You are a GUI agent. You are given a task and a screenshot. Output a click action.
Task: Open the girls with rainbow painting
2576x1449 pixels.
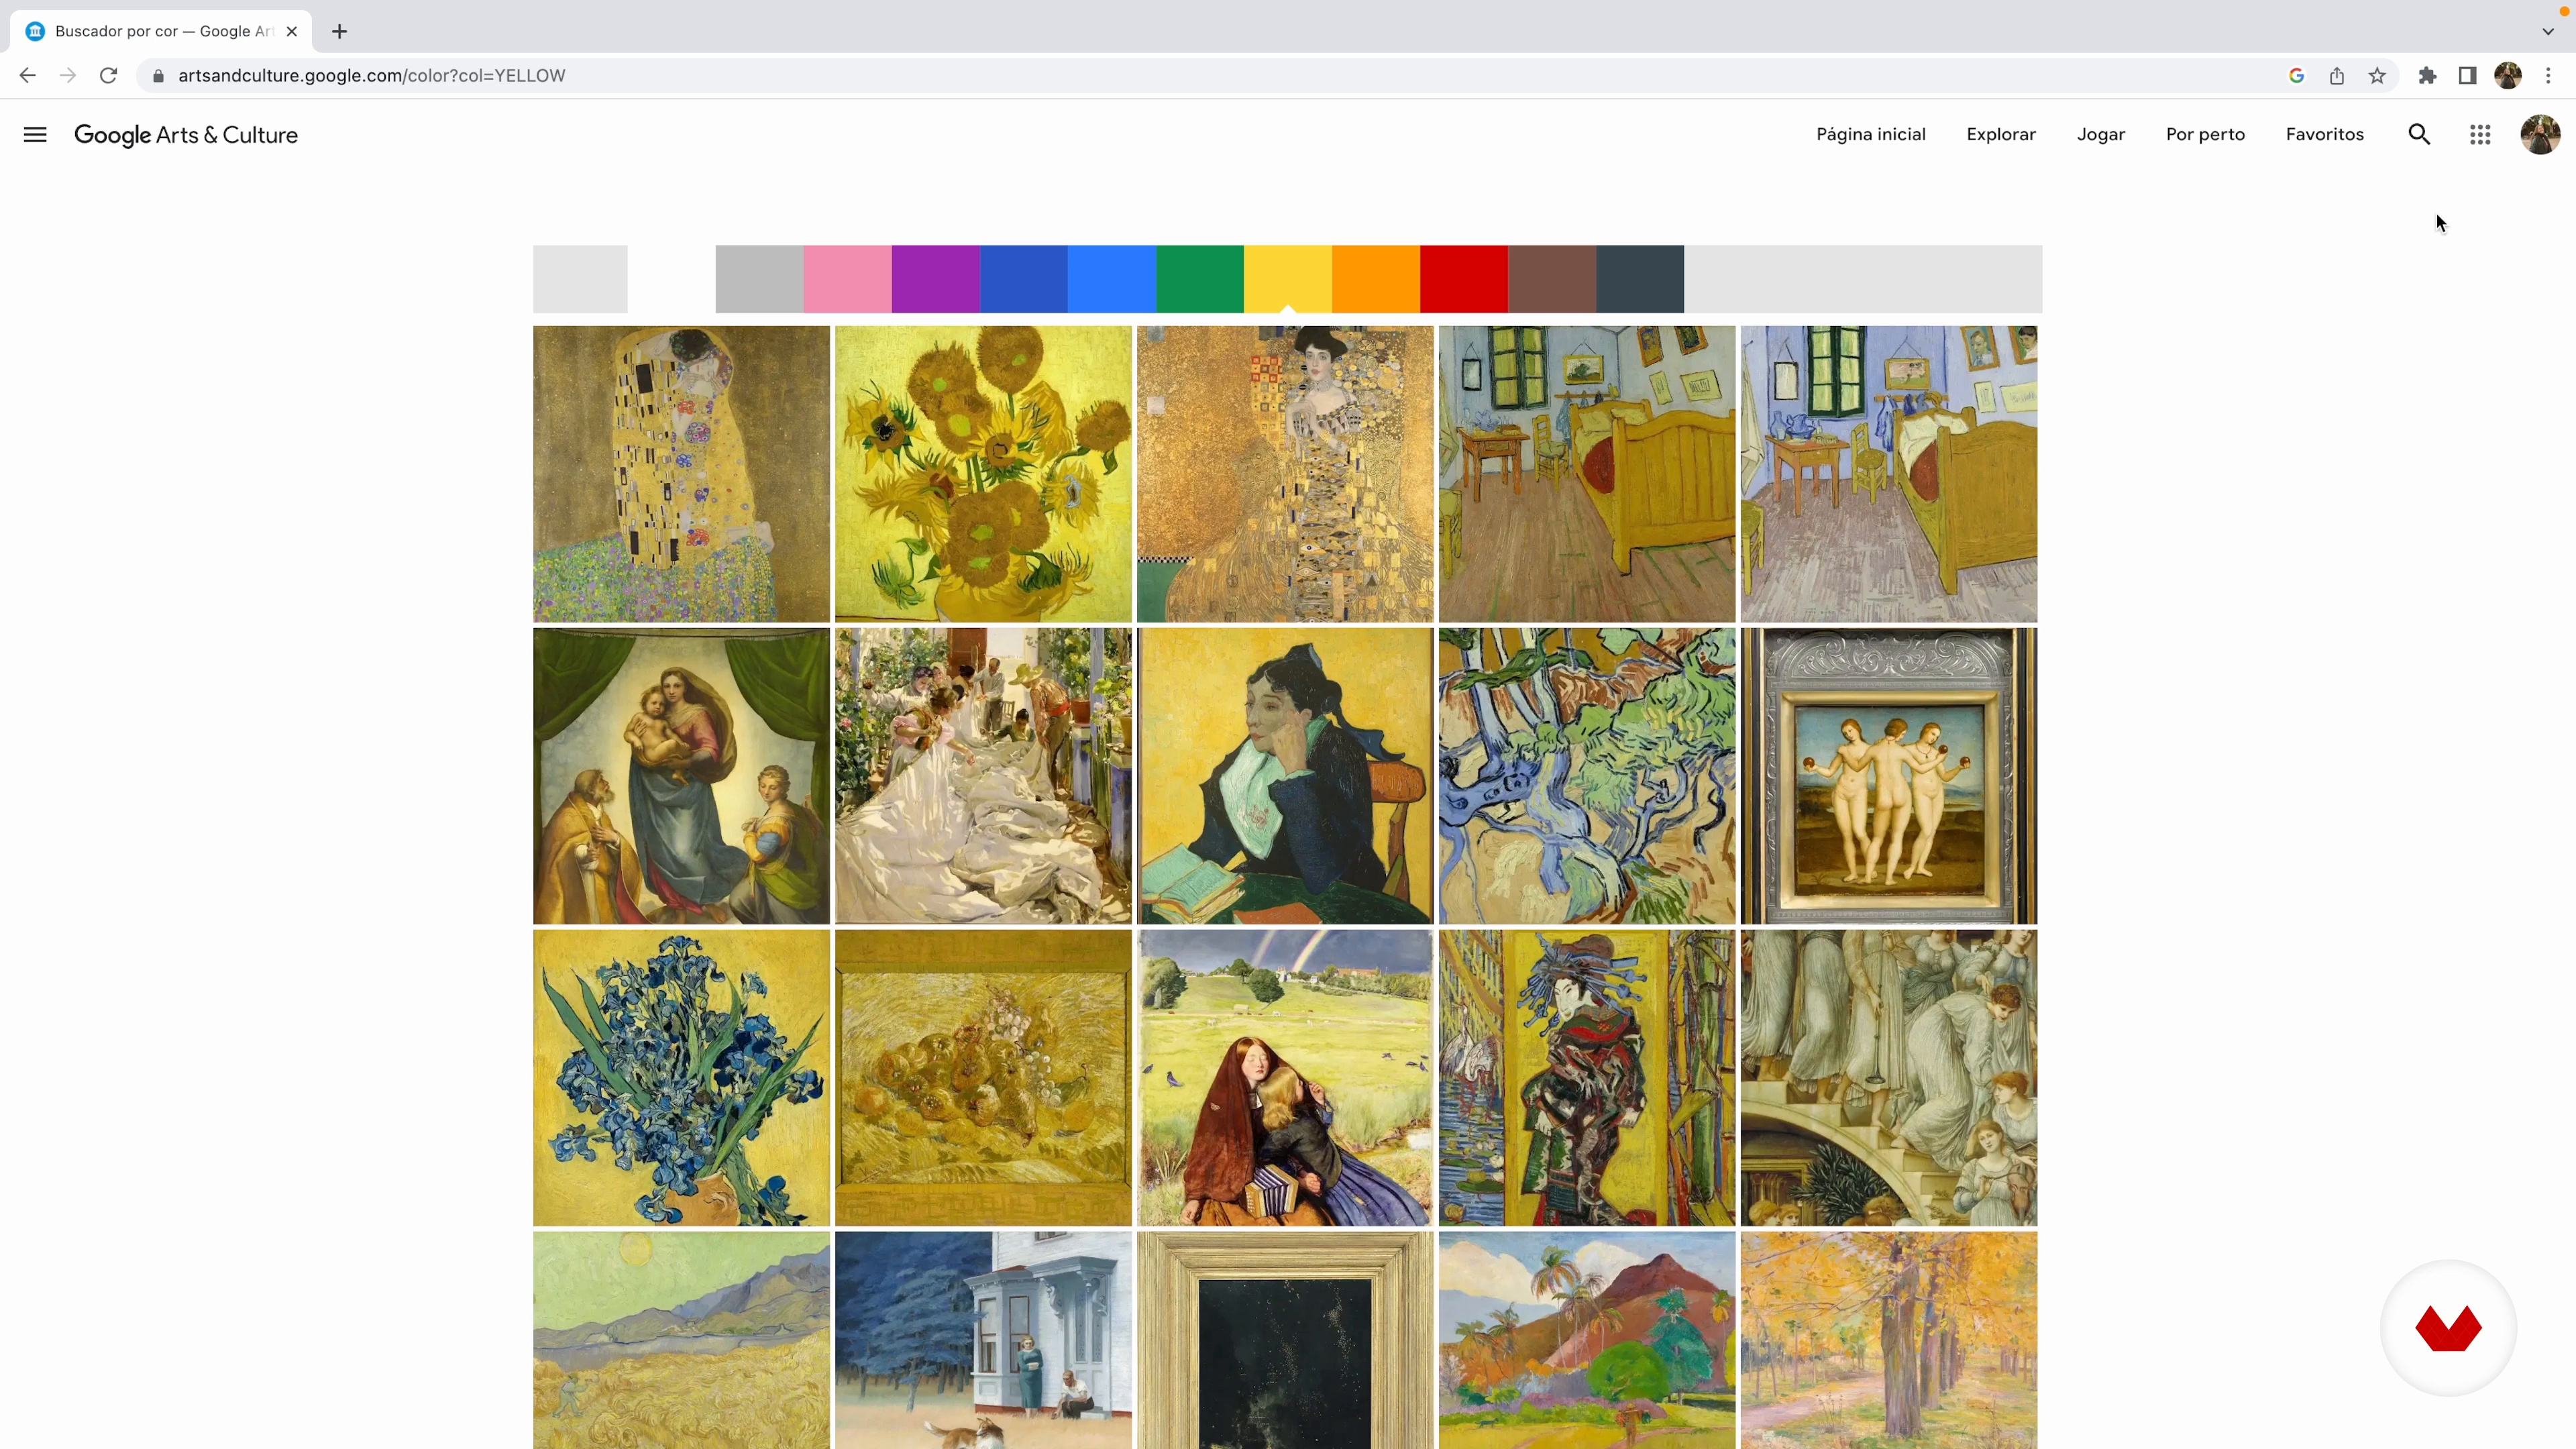(x=1285, y=1078)
